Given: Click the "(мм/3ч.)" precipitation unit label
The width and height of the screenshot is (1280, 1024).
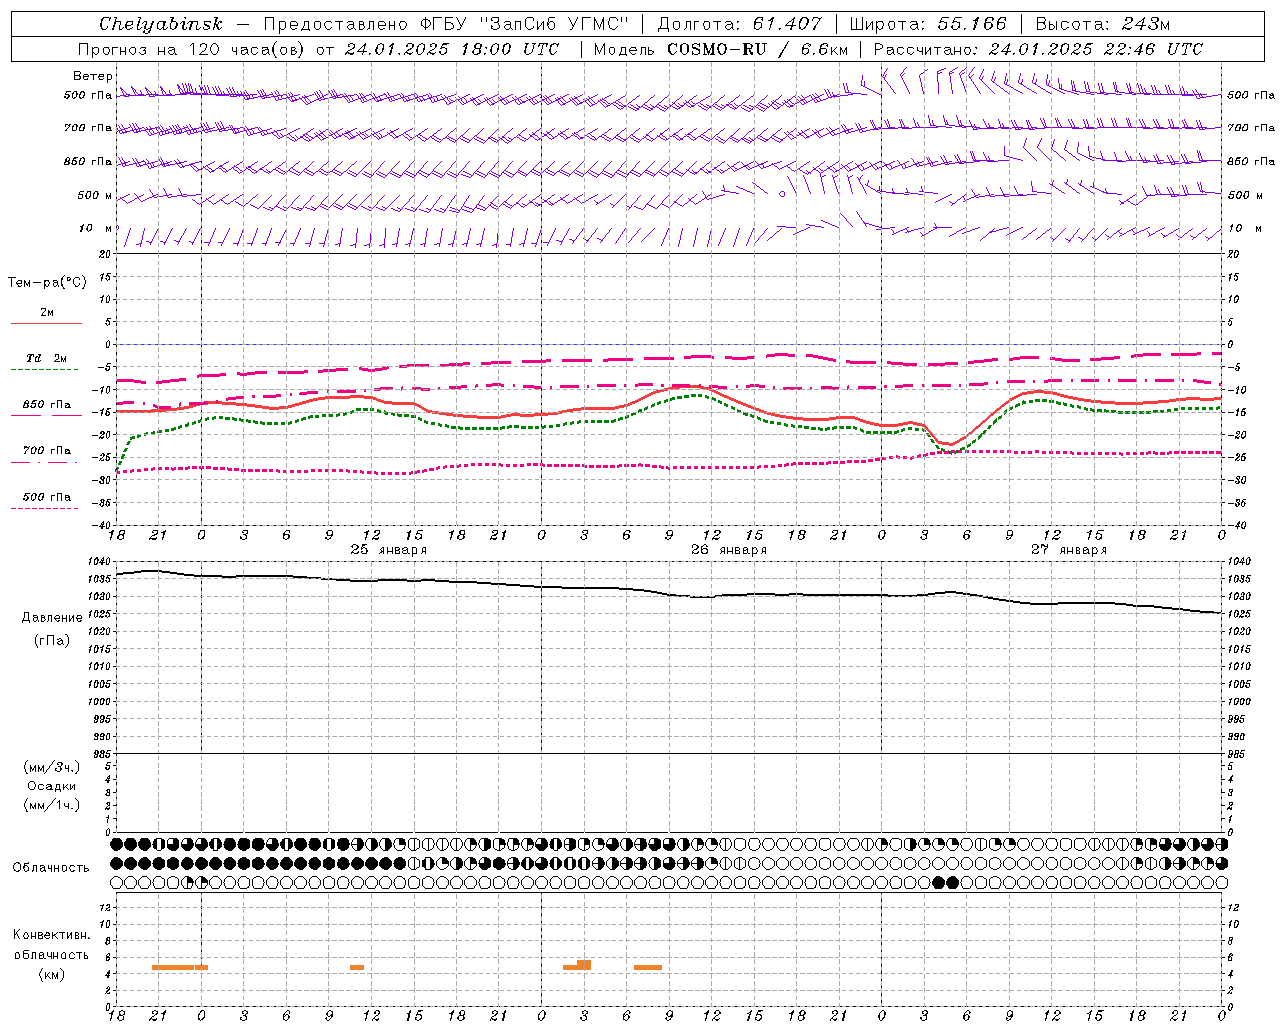Looking at the screenshot, I should pyautogui.click(x=51, y=767).
